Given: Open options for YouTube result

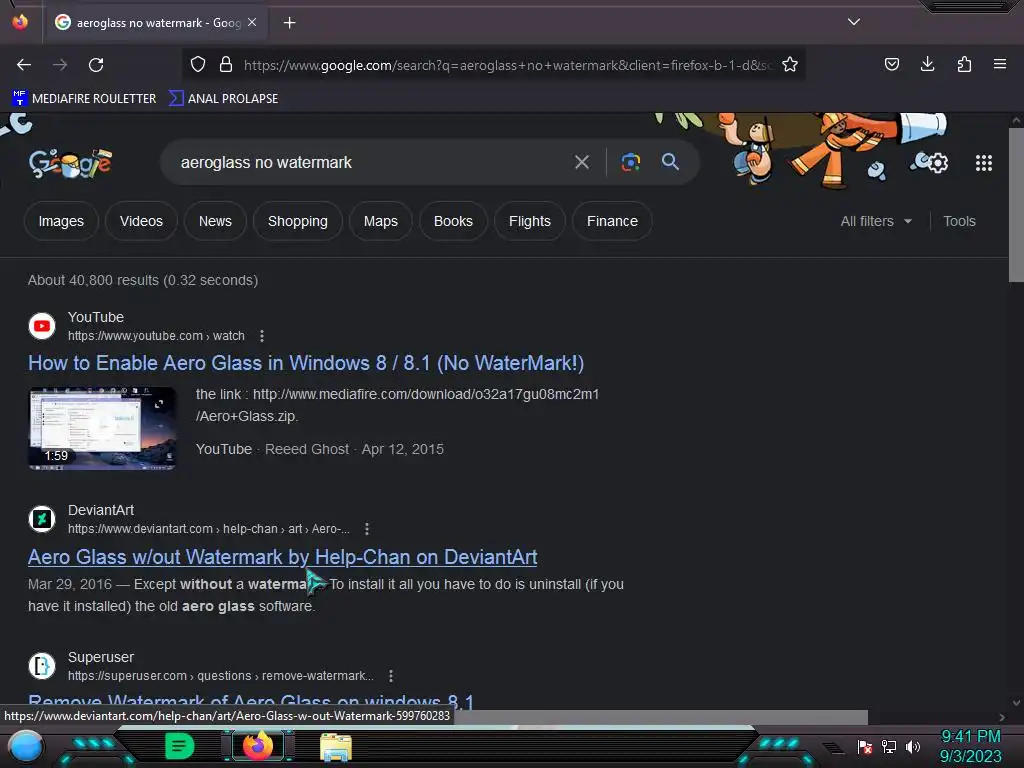Looking at the screenshot, I should coord(262,336).
